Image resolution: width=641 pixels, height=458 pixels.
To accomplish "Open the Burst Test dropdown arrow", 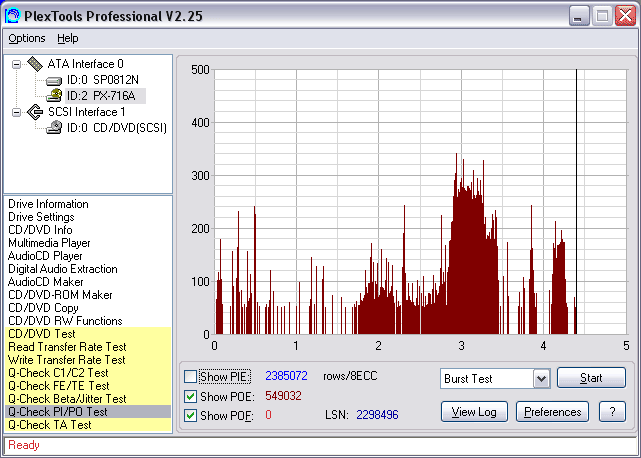I will pos(541,379).
